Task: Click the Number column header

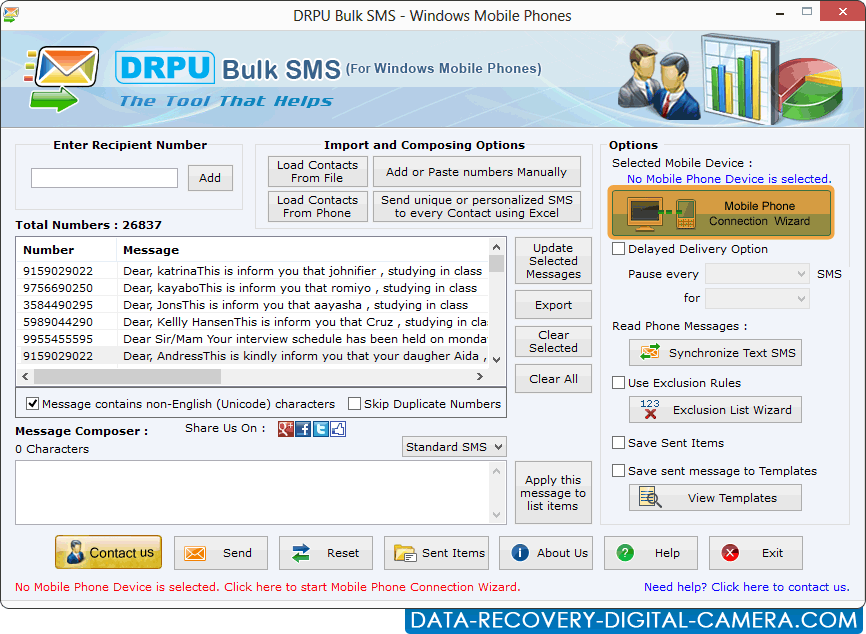Action: point(66,250)
